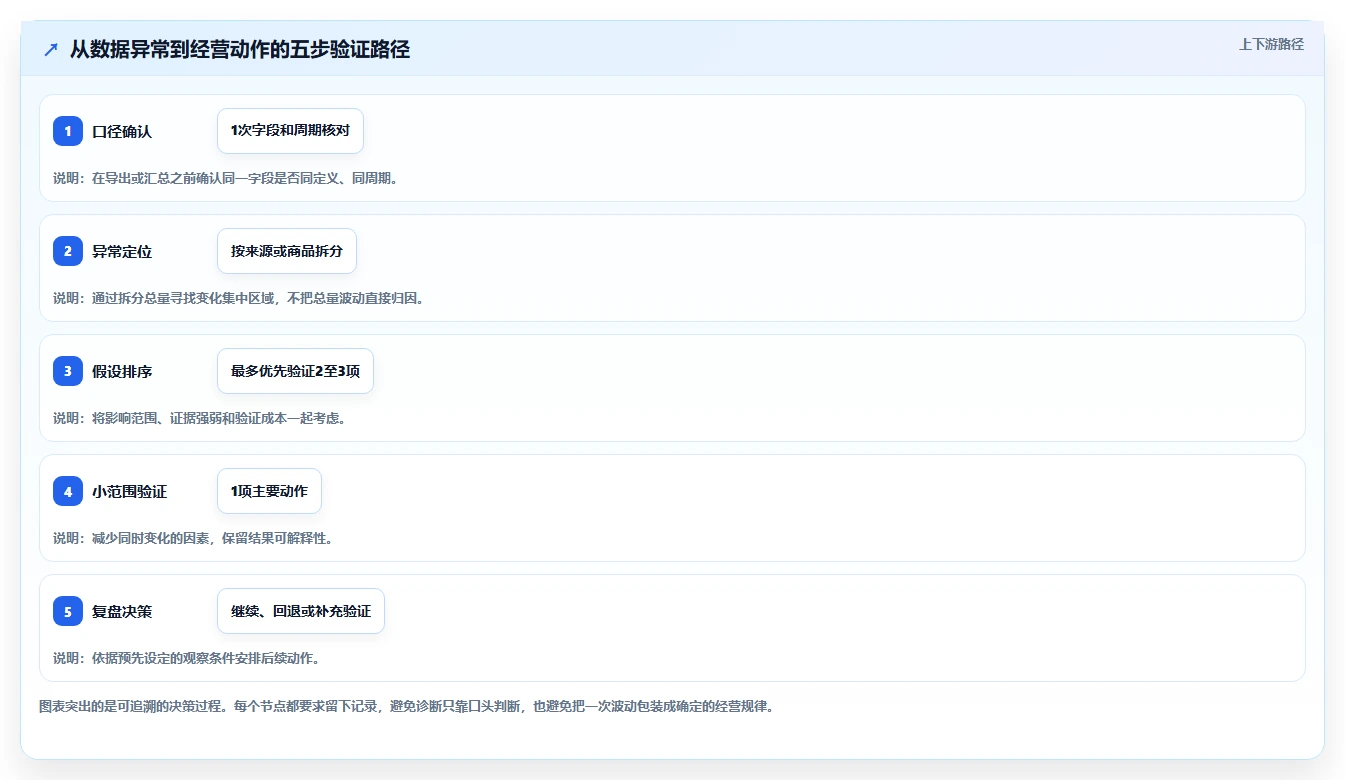Click the description starting 将影响范围

199,418
